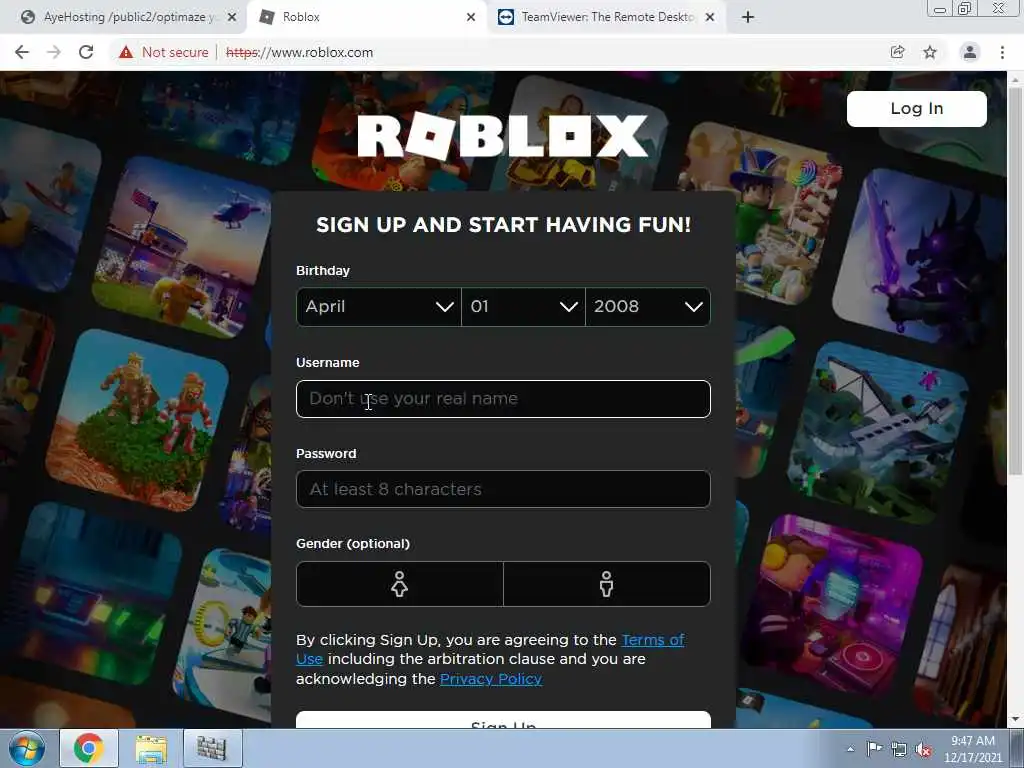Open the Windows Start menu

tap(26, 748)
